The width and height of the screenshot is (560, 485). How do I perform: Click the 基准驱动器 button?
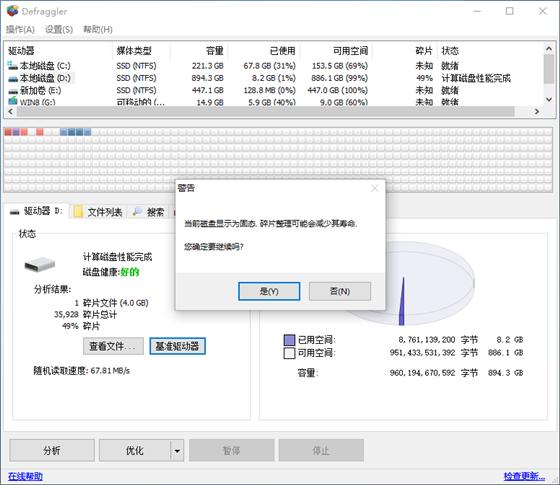click(178, 346)
